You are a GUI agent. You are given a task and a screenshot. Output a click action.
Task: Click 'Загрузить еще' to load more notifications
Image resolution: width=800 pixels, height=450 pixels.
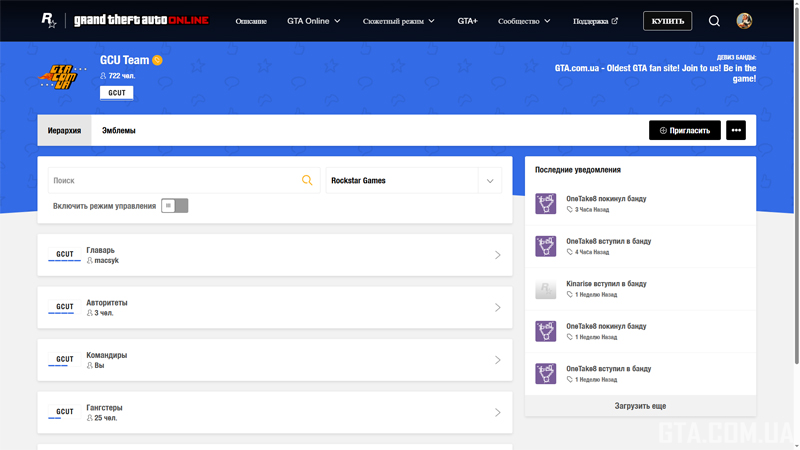pyautogui.click(x=640, y=406)
